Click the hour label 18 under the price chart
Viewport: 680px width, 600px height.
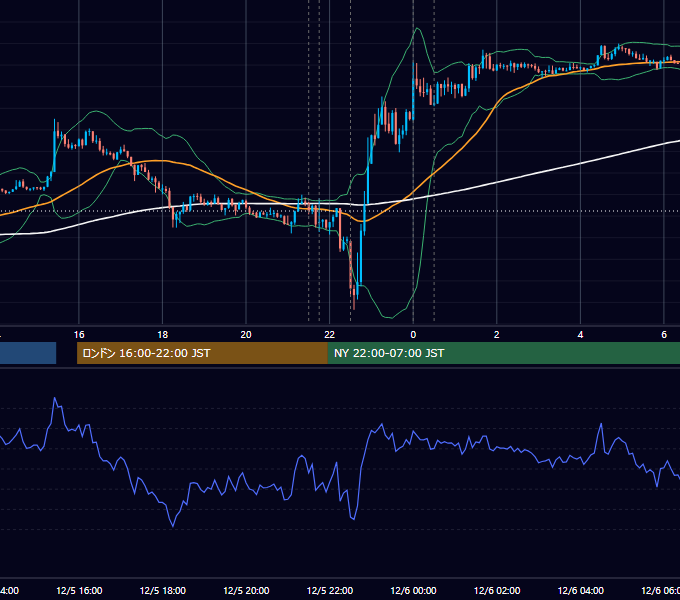click(163, 335)
